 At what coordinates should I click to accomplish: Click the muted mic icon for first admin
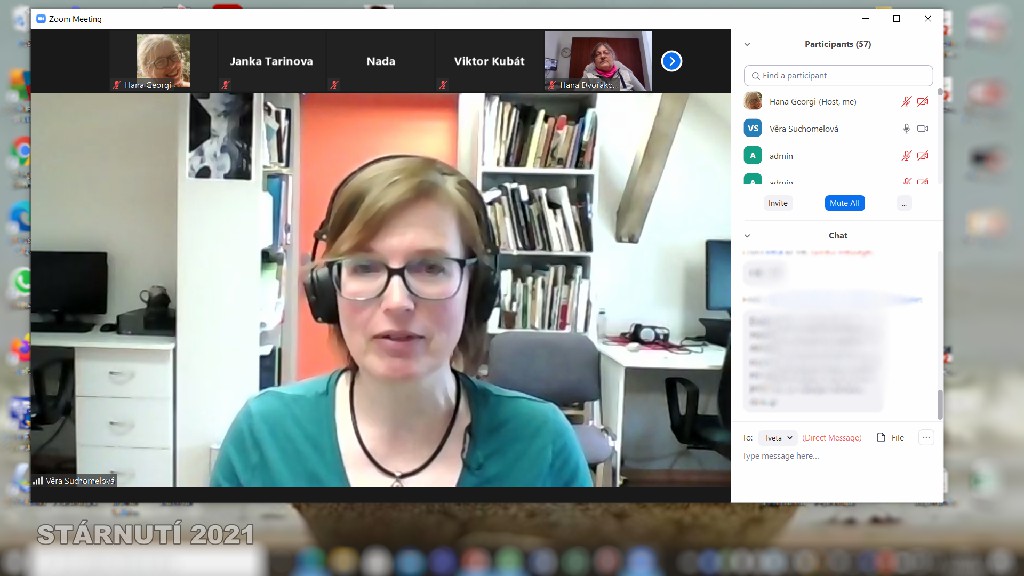point(906,156)
